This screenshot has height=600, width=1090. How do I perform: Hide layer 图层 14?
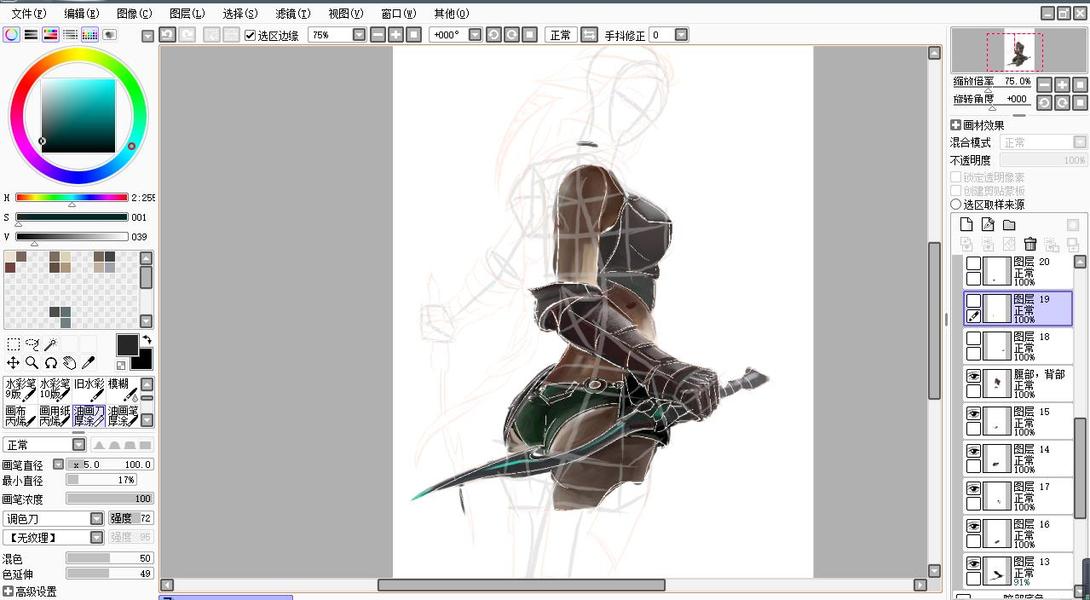[x=974, y=451]
